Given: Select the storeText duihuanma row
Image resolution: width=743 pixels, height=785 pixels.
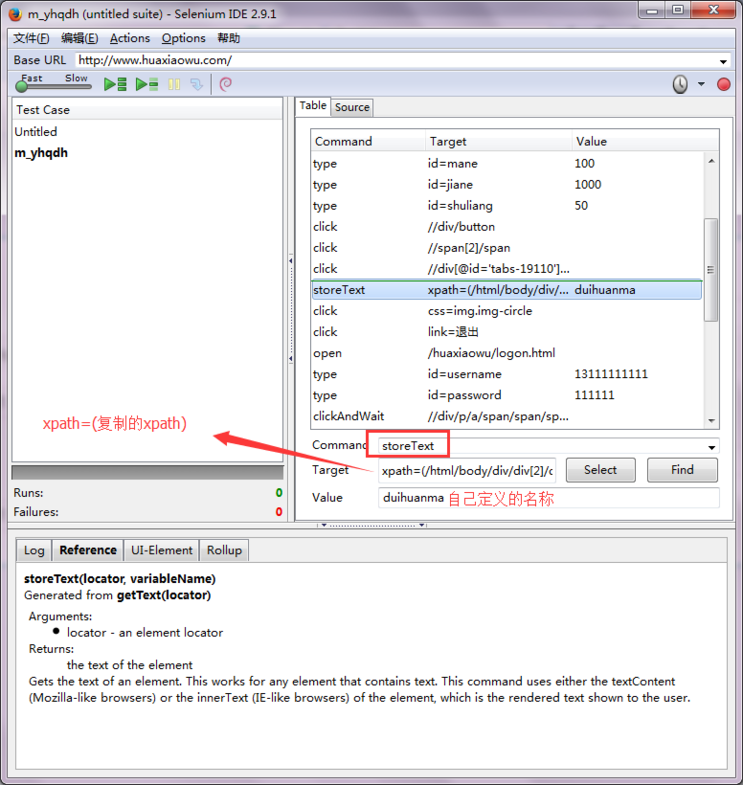Looking at the screenshot, I should click(506, 290).
